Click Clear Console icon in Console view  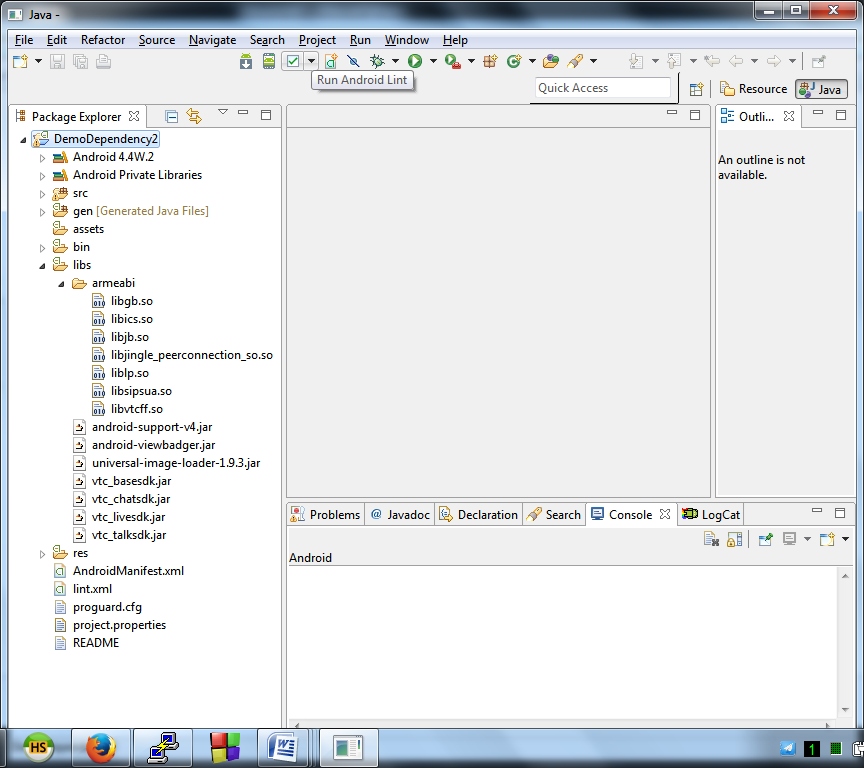pos(711,539)
